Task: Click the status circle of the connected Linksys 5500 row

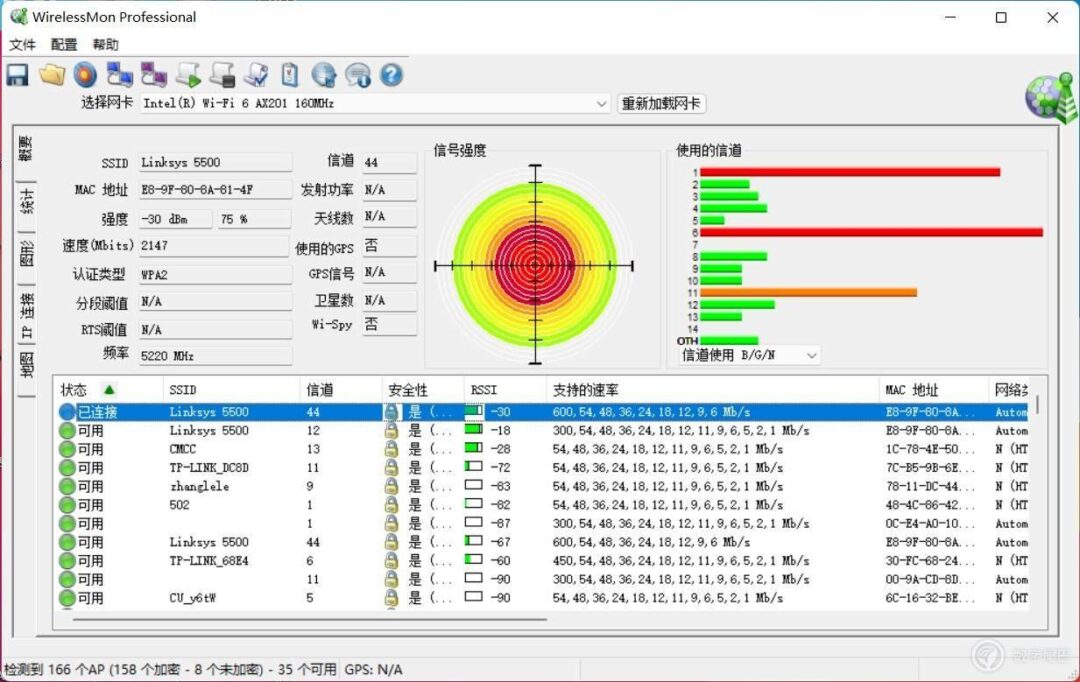Action: [67, 412]
